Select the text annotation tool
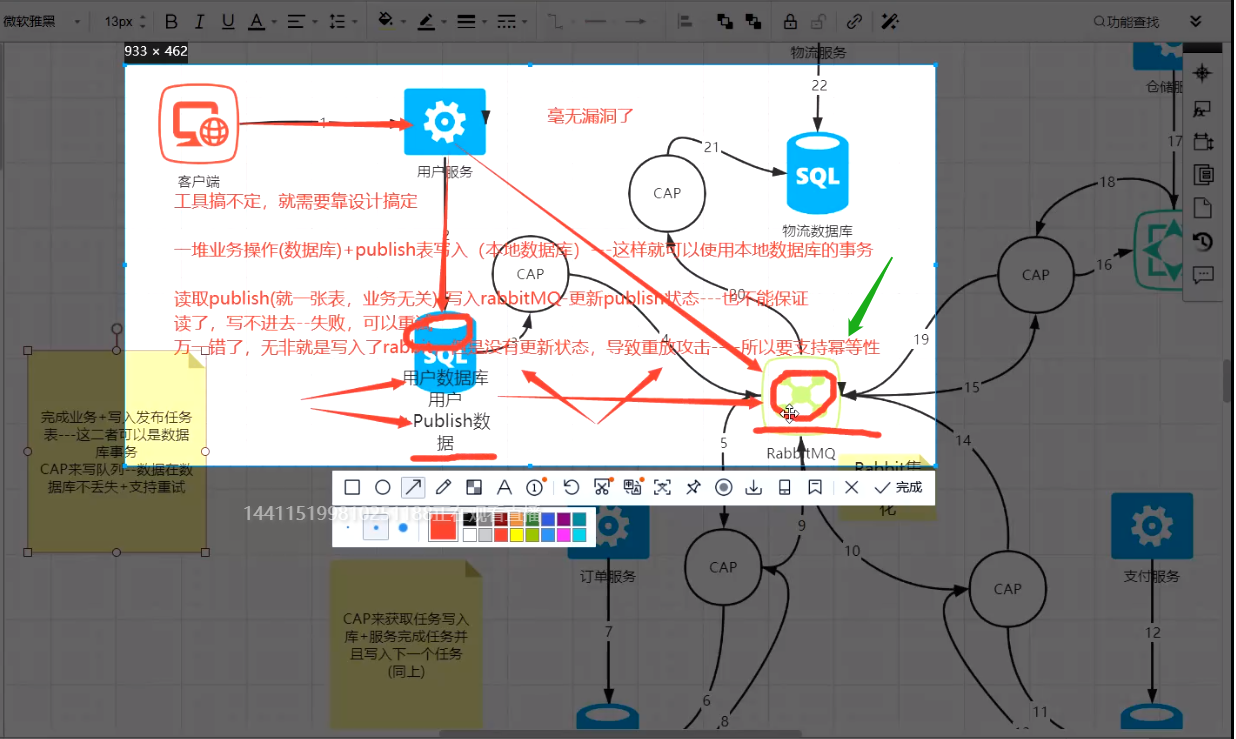The height and width of the screenshot is (739, 1236). point(506,487)
